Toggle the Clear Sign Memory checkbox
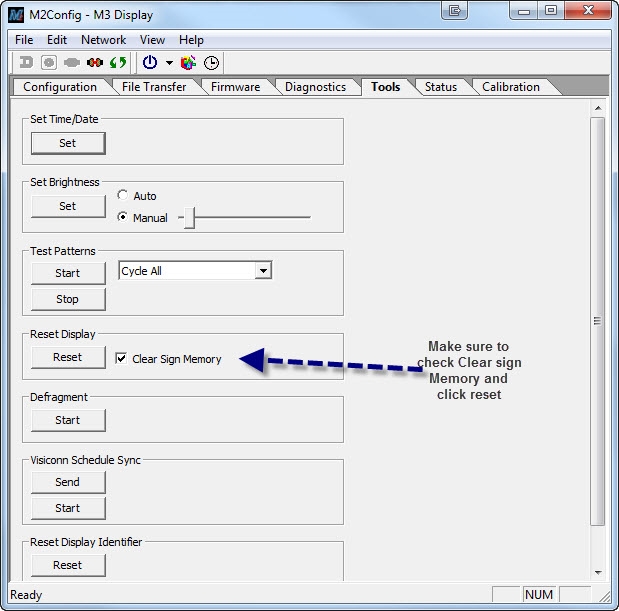This screenshot has width=619, height=611. [122, 359]
